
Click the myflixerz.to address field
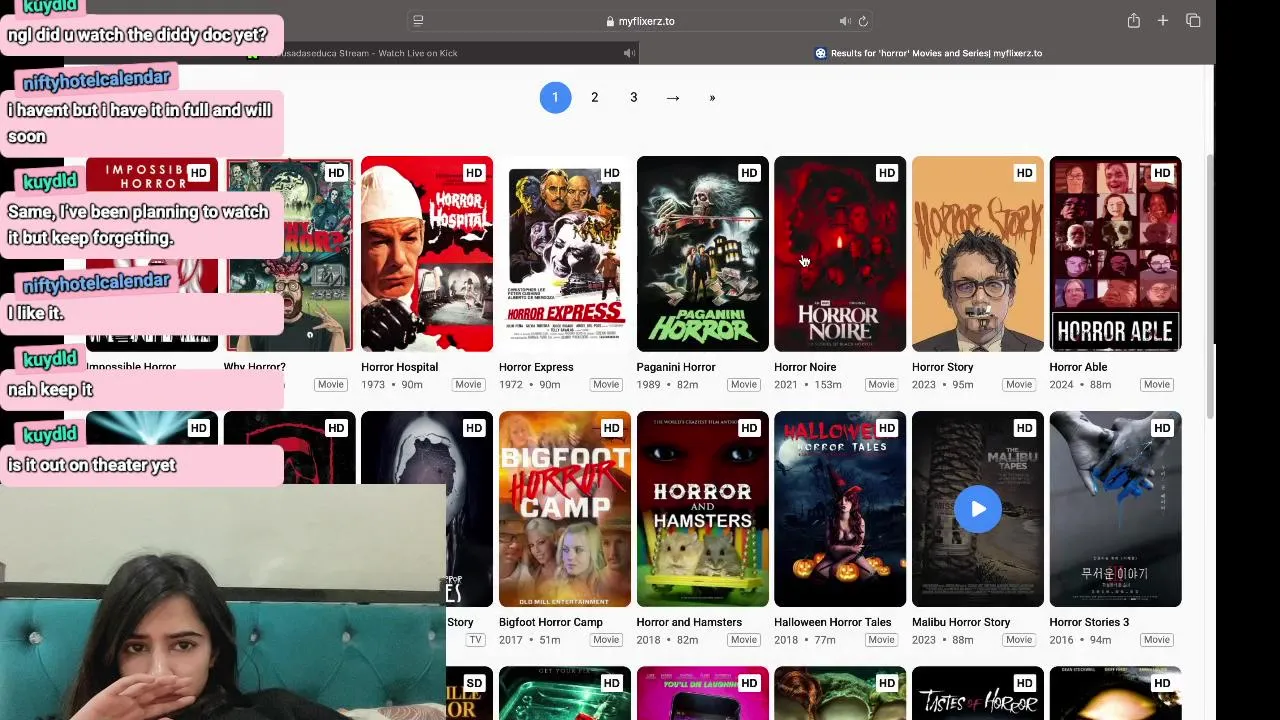[640, 21]
